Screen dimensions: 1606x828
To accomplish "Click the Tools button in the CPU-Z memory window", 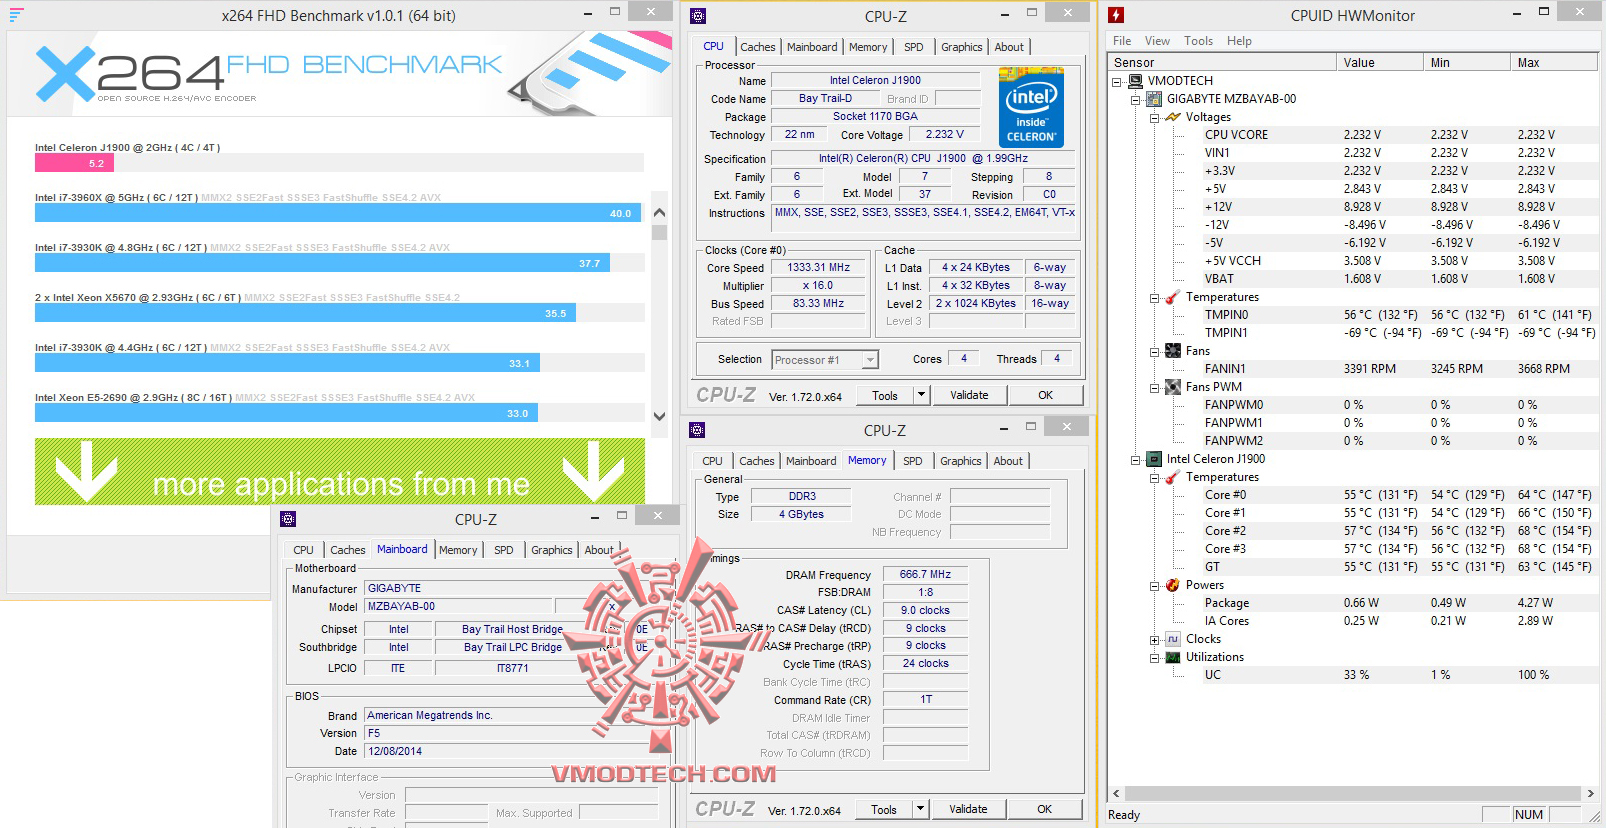I will [x=884, y=809].
